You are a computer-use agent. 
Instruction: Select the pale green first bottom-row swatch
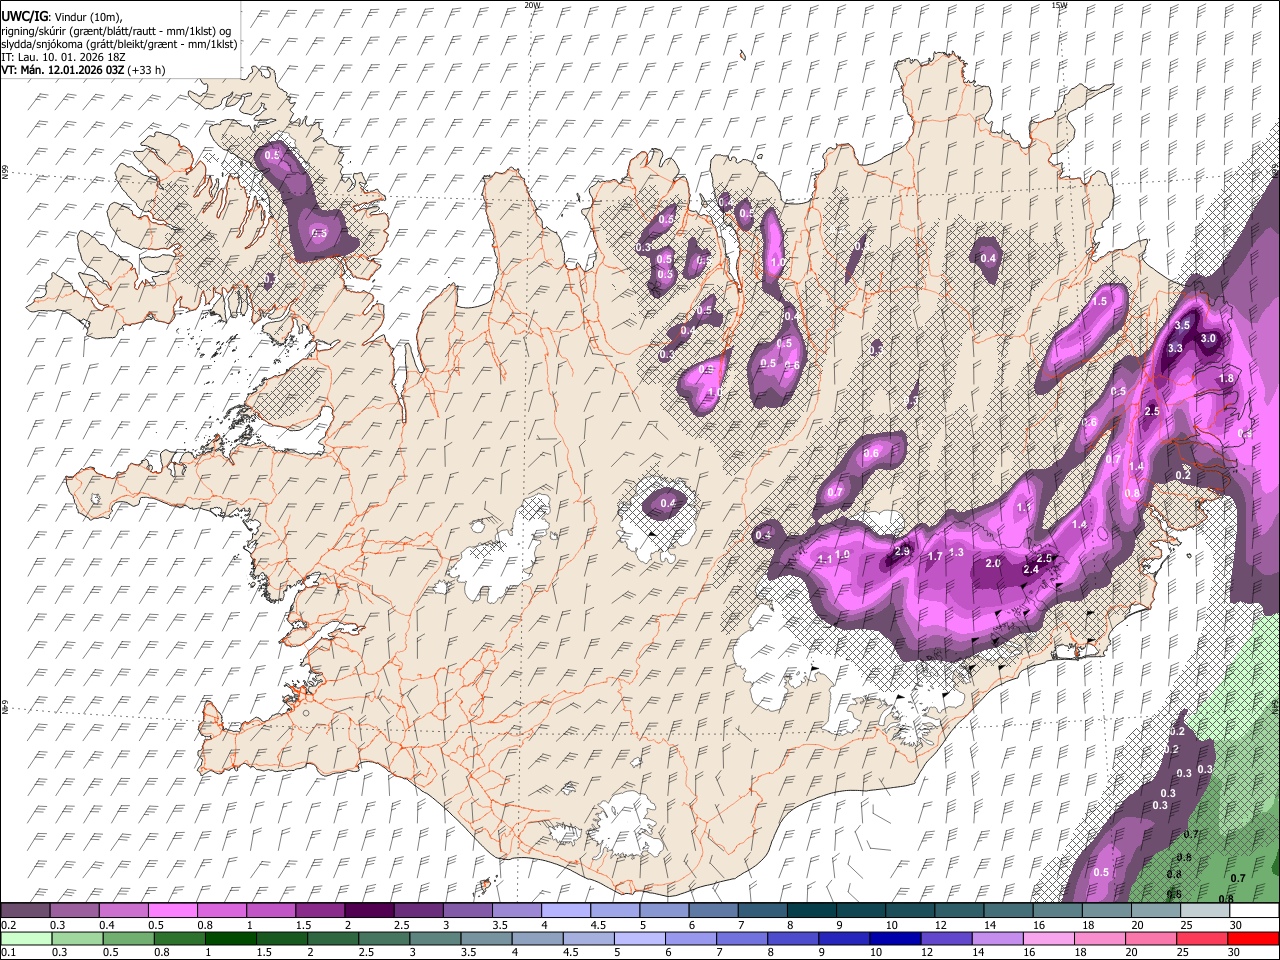point(25,939)
